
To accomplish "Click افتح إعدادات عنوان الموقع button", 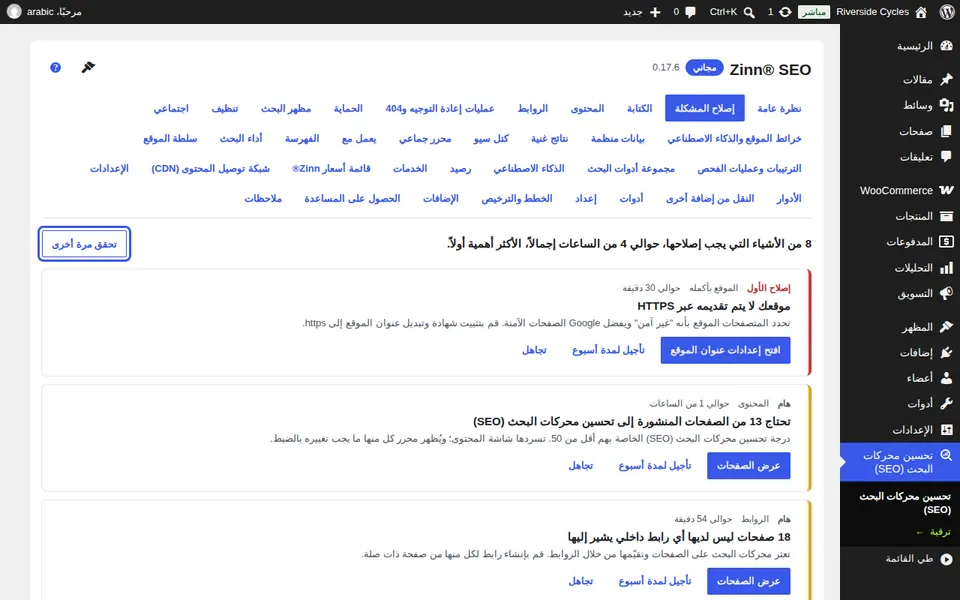I will 726,350.
